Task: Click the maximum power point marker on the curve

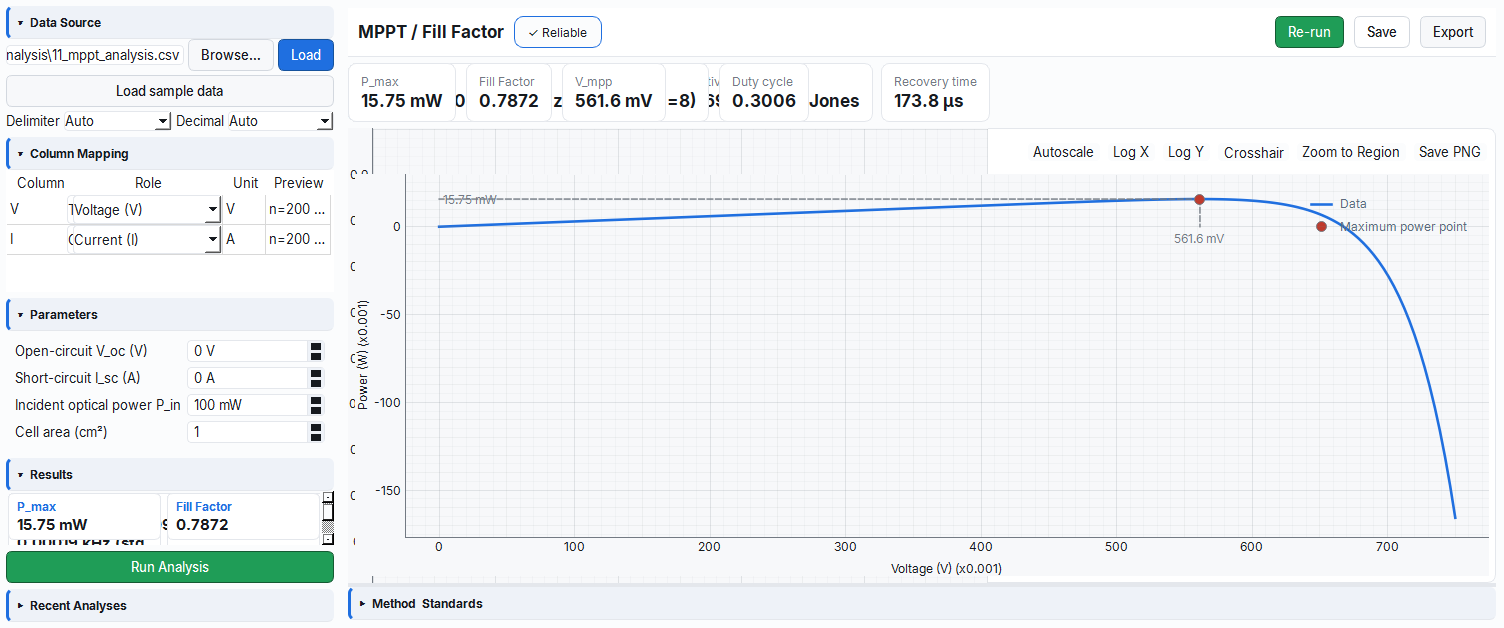Action: pos(1199,199)
